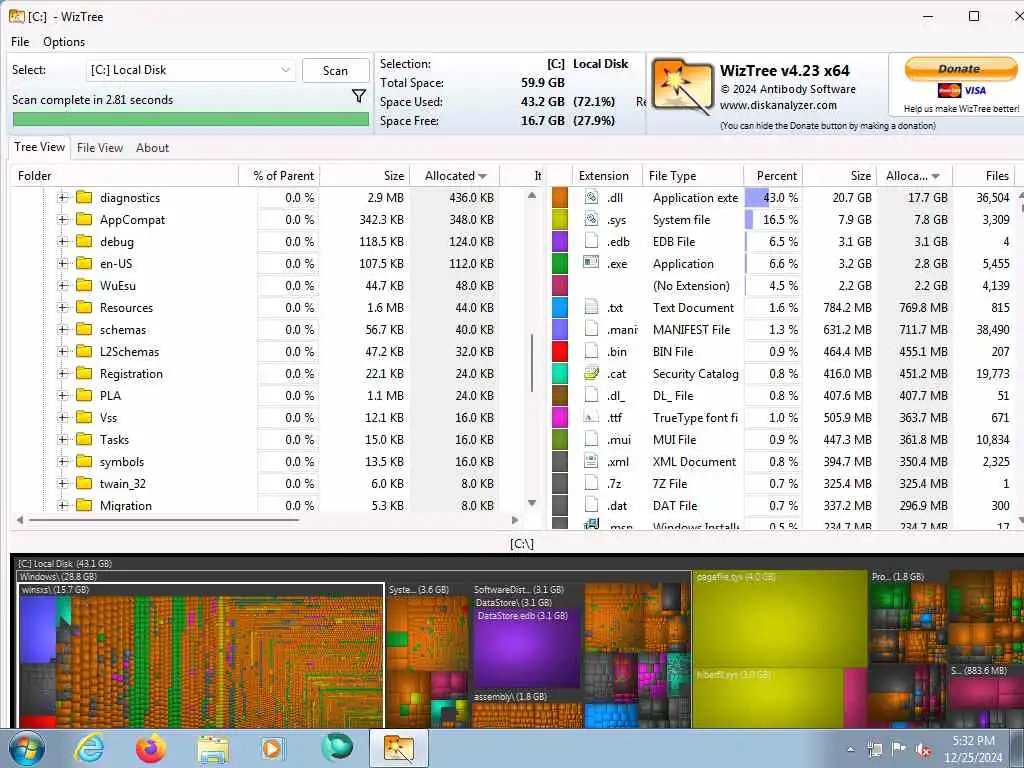The image size is (1024, 768).
Task: Click the DataStore.edb treemap block
Action: (x=528, y=650)
